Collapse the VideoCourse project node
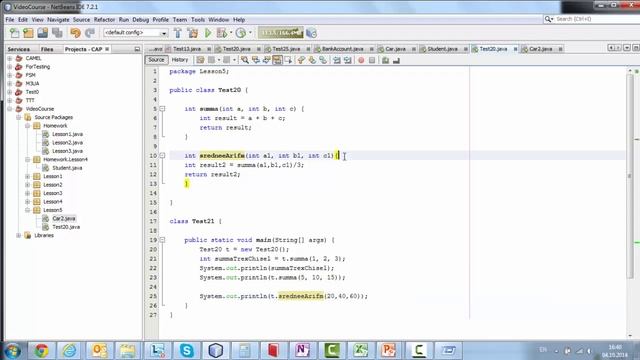 (10, 109)
